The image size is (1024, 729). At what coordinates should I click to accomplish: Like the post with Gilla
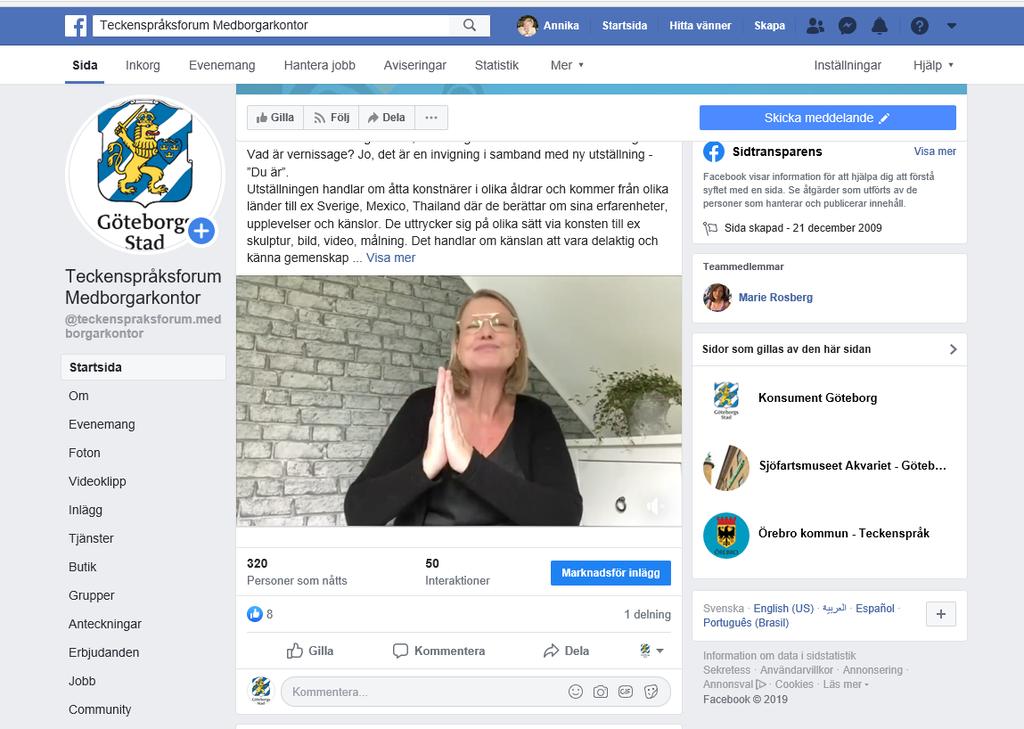tap(310, 651)
